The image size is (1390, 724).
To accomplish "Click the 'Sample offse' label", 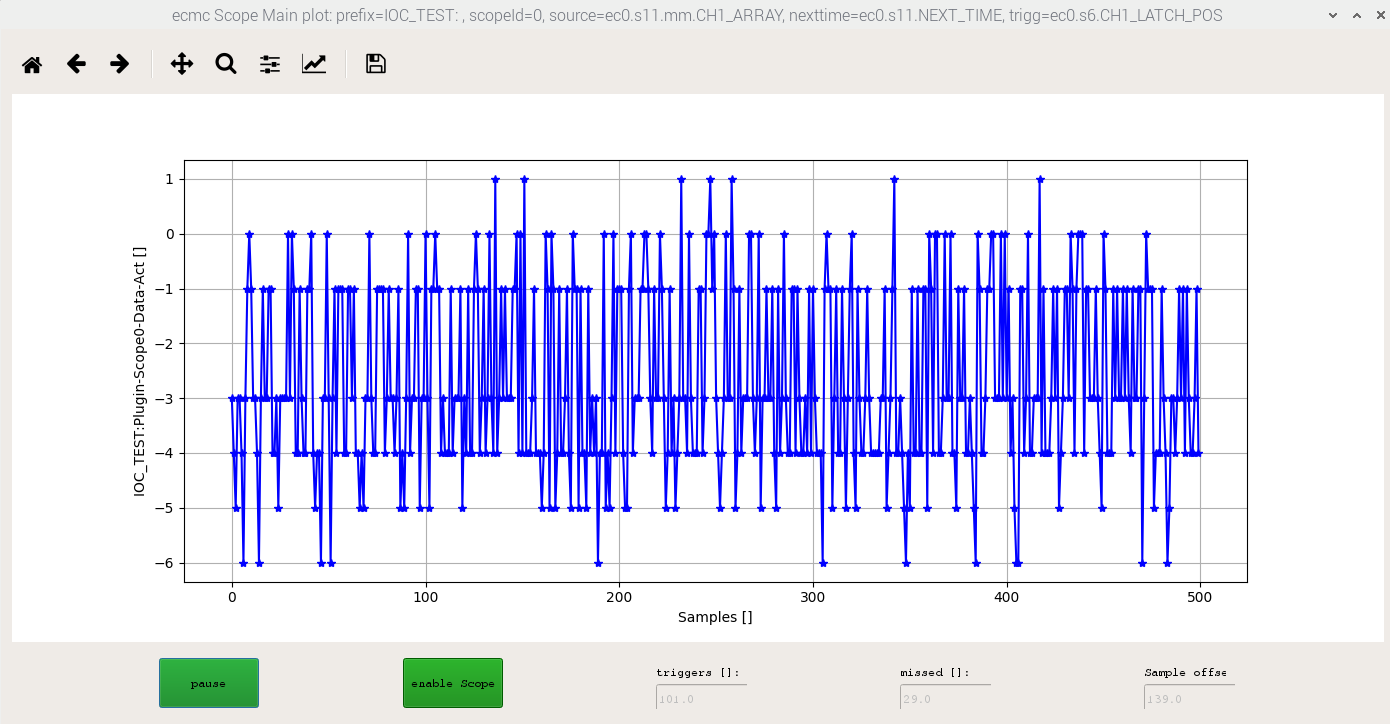I will [x=1185, y=673].
